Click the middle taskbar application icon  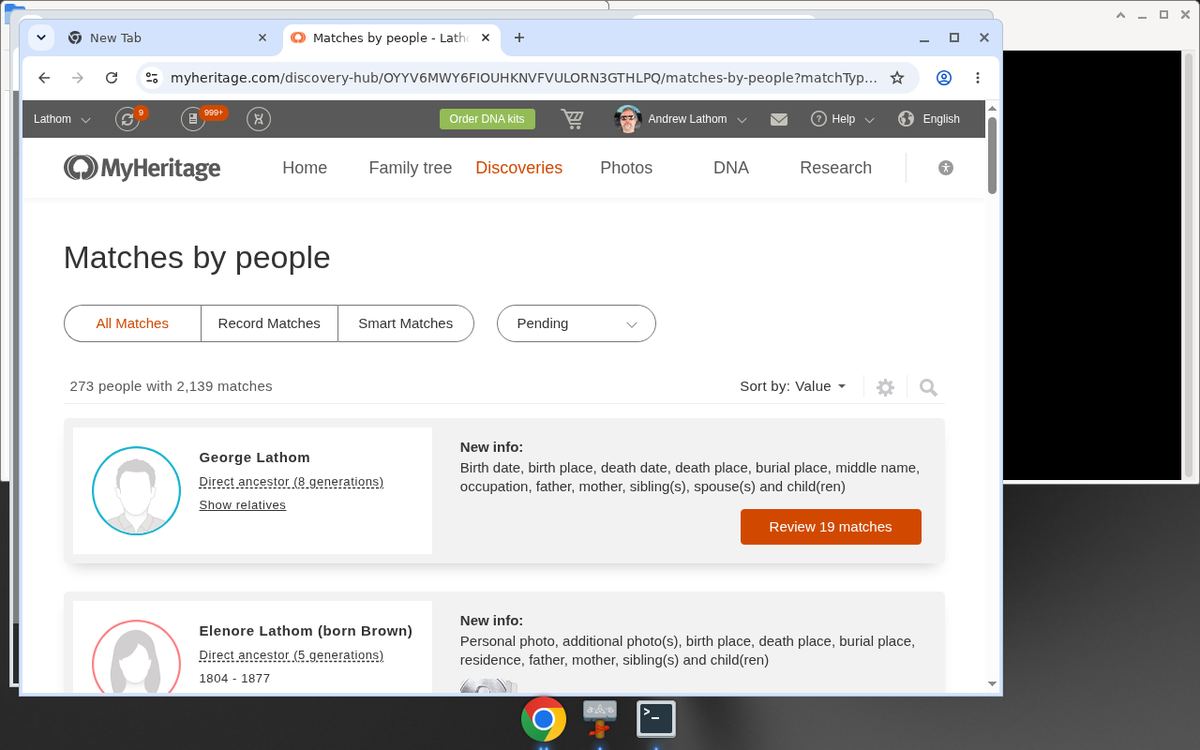600,718
